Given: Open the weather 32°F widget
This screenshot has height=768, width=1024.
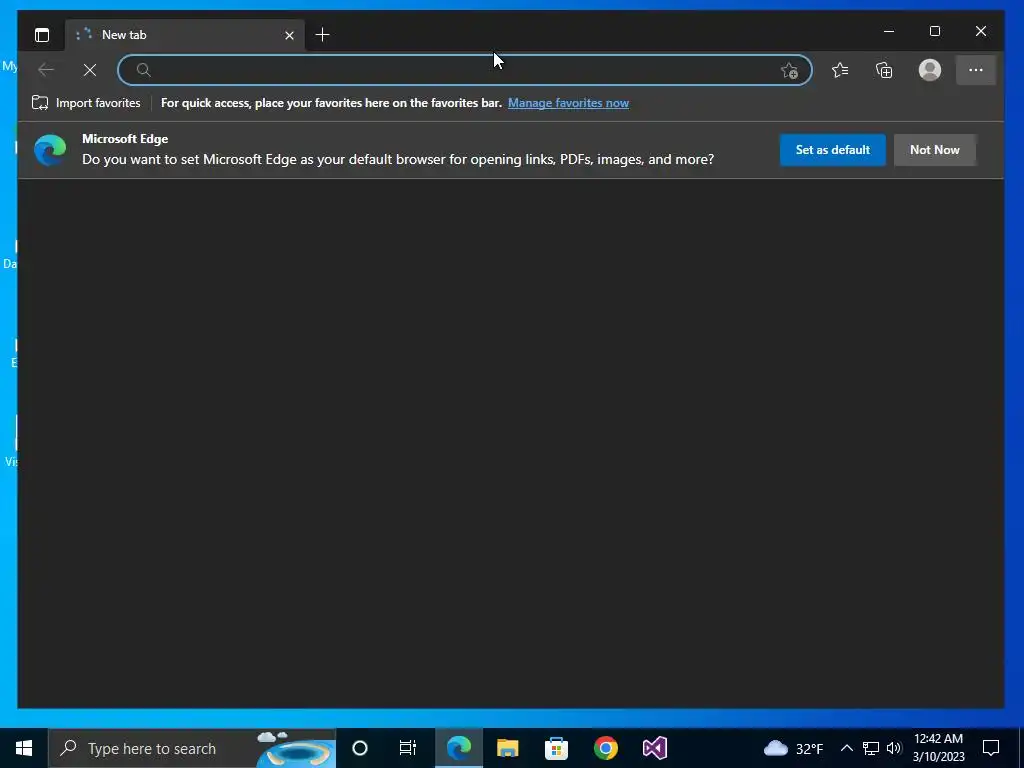Looking at the screenshot, I should [793, 748].
